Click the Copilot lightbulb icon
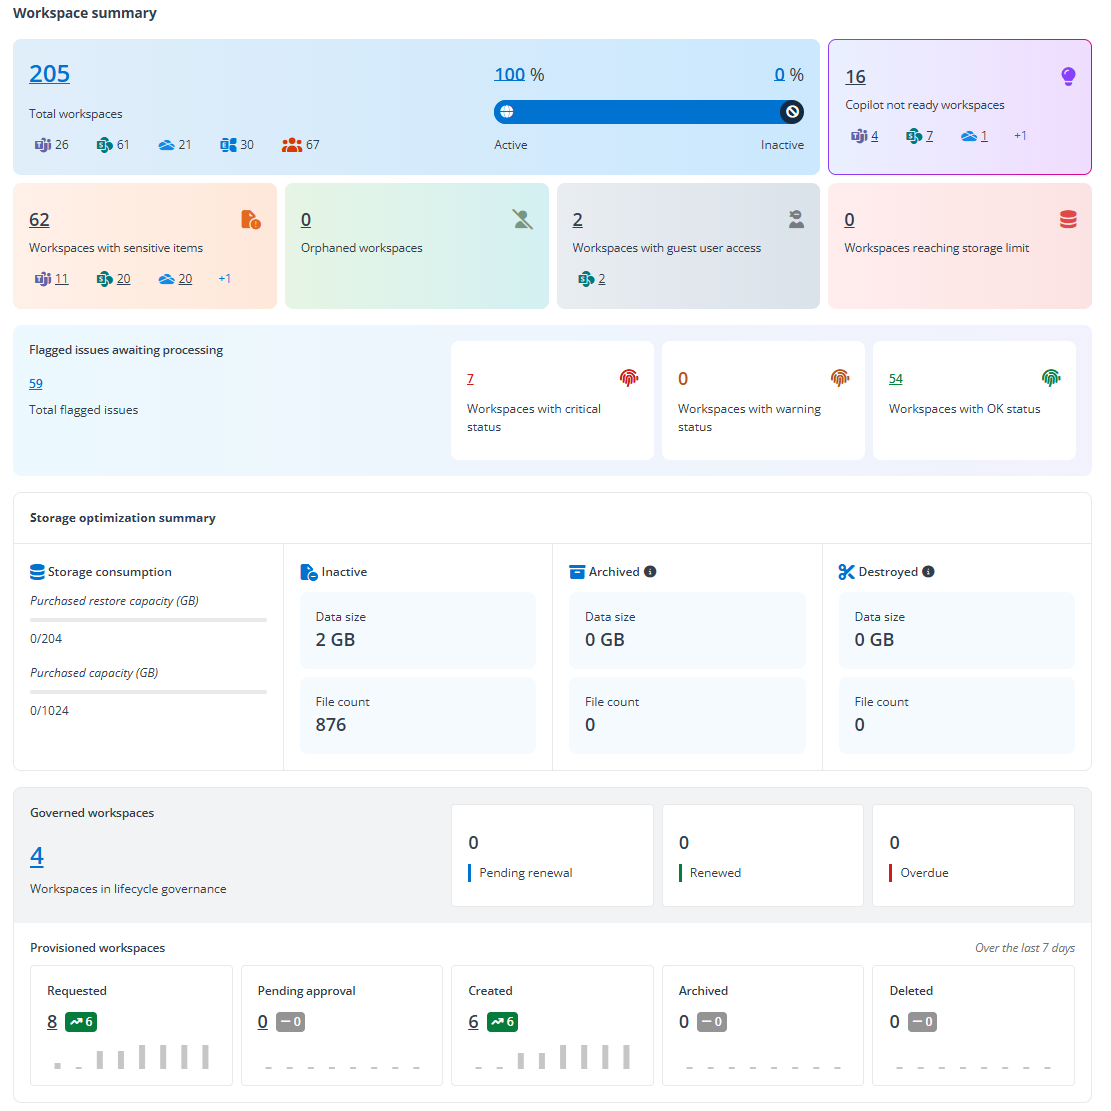This screenshot has width=1111, height=1111. pyautogui.click(x=1068, y=76)
